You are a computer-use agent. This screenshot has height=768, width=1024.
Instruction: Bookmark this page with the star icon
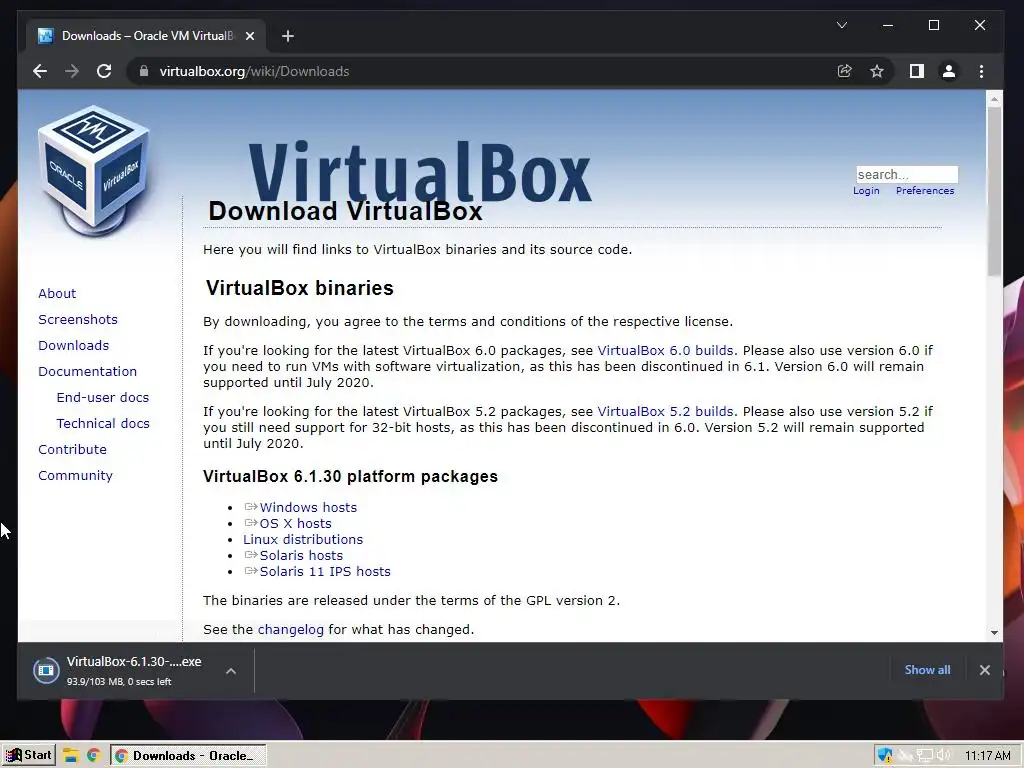pyautogui.click(x=876, y=71)
